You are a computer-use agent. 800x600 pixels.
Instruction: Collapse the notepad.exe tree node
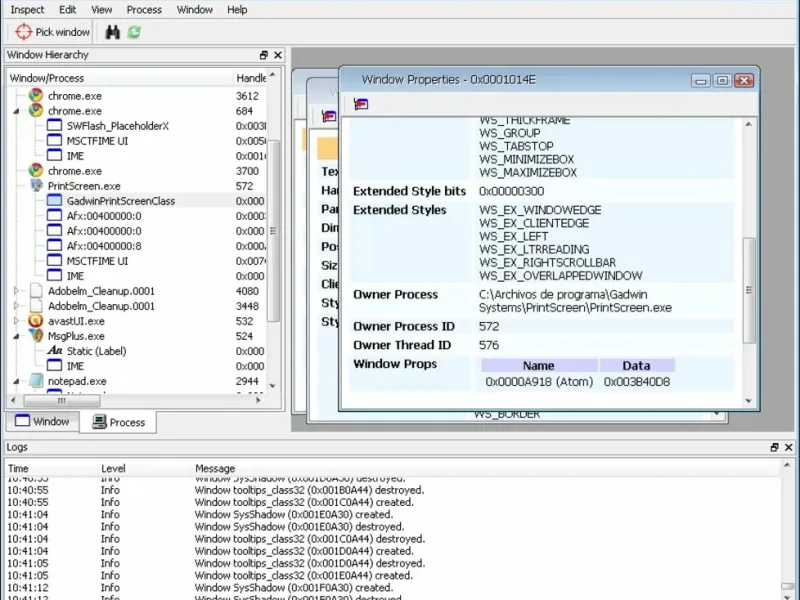point(16,381)
